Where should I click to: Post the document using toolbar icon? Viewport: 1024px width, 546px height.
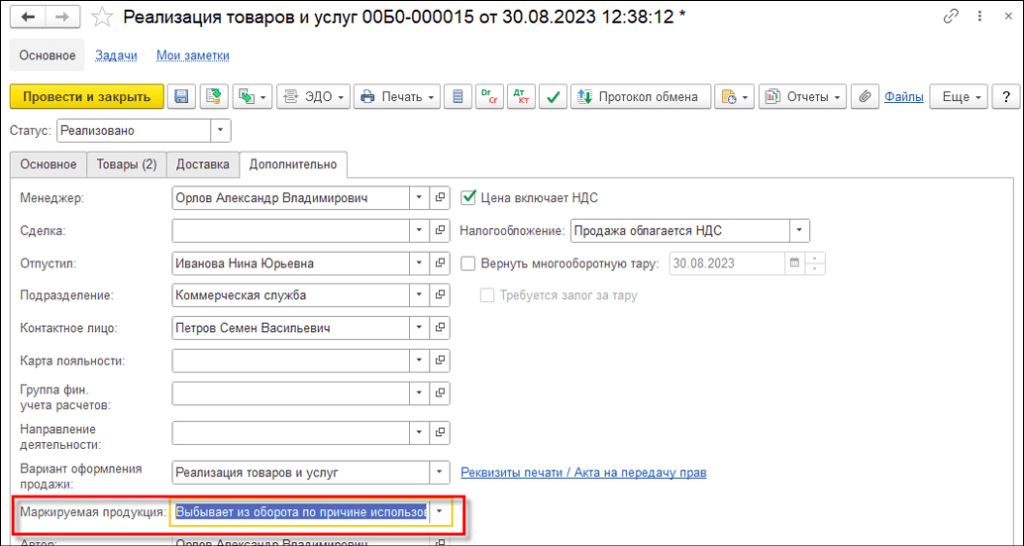pos(214,97)
